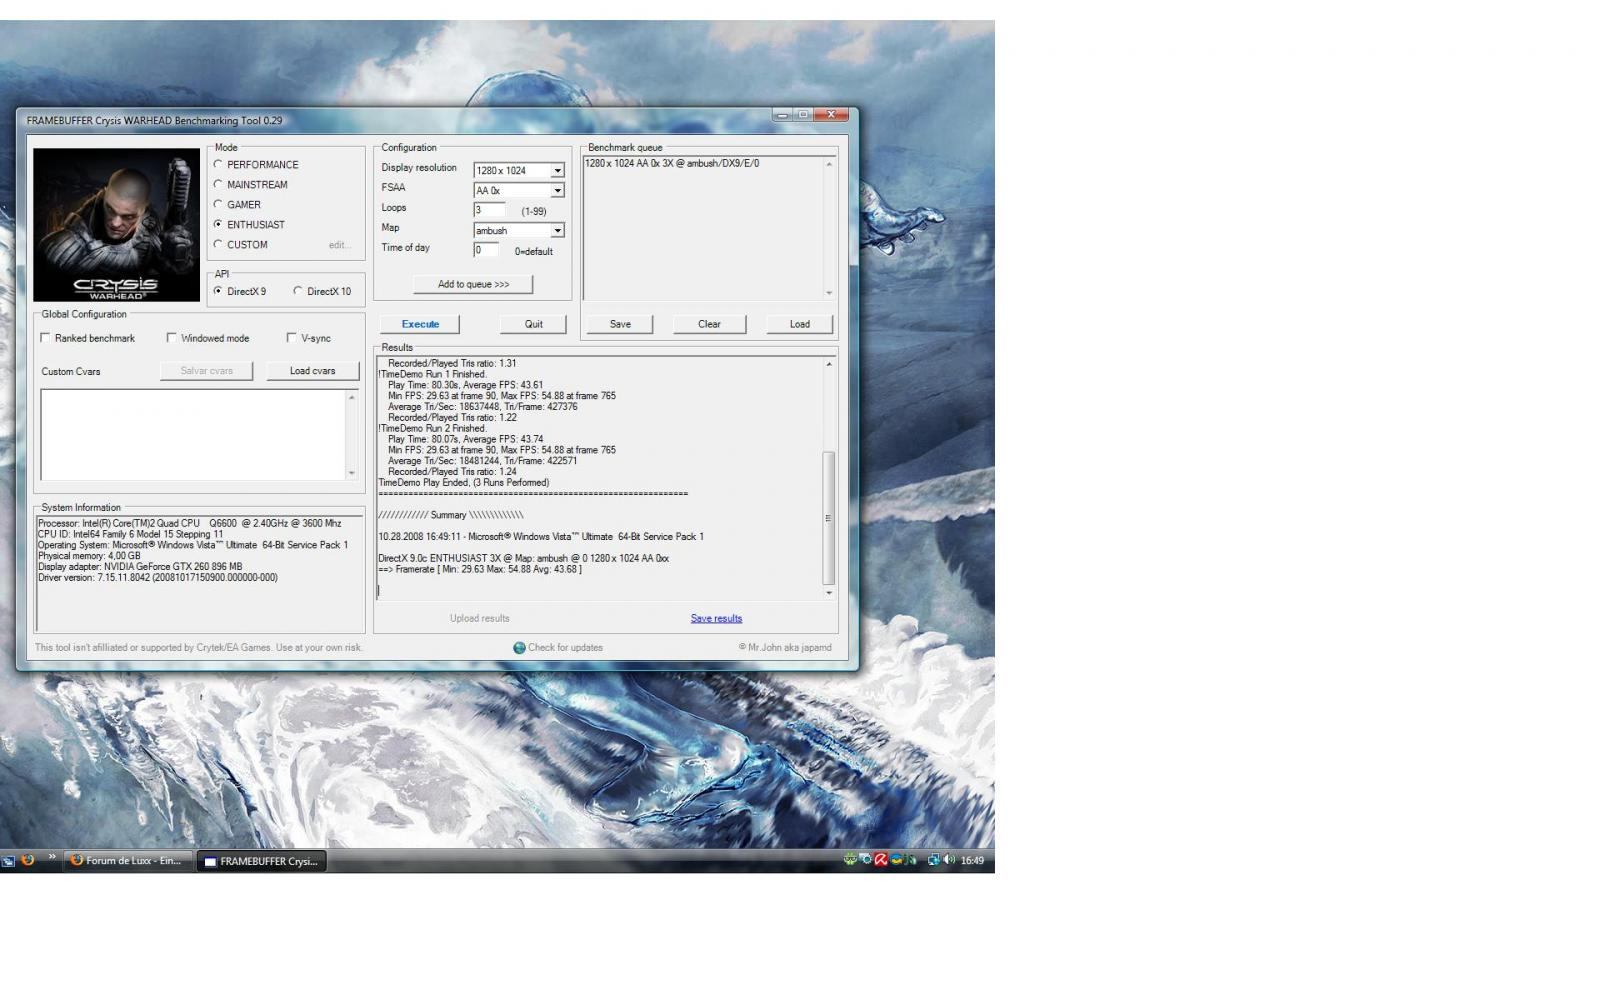The image size is (1600, 1000).
Task: Click the Processor line in System Information
Action: 190,523
